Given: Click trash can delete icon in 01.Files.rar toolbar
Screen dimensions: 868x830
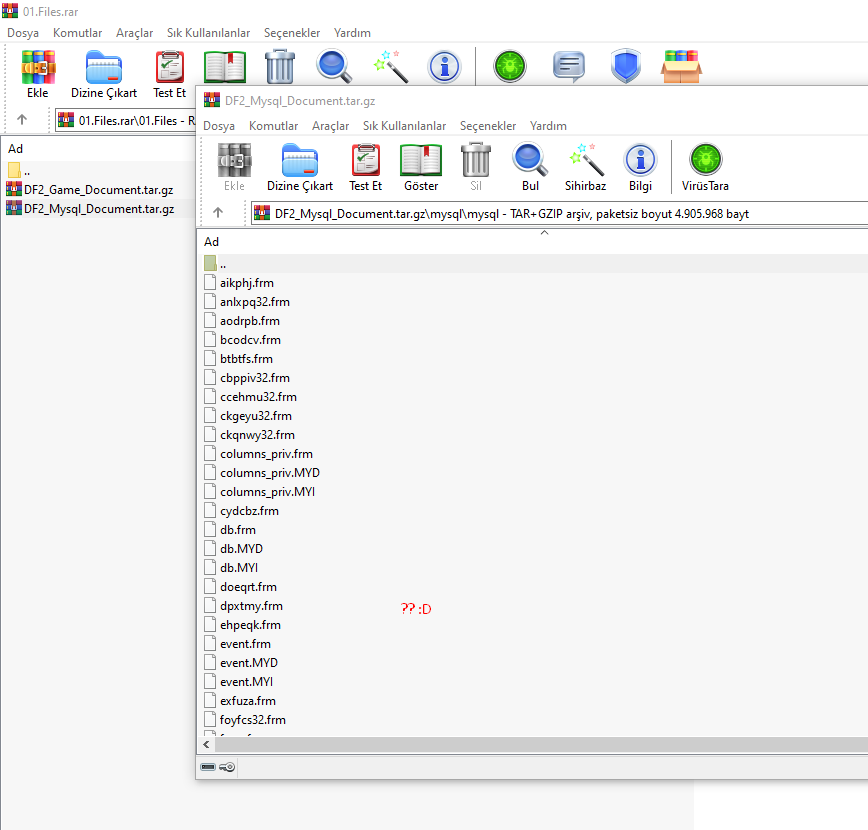Looking at the screenshot, I should click(280, 66).
